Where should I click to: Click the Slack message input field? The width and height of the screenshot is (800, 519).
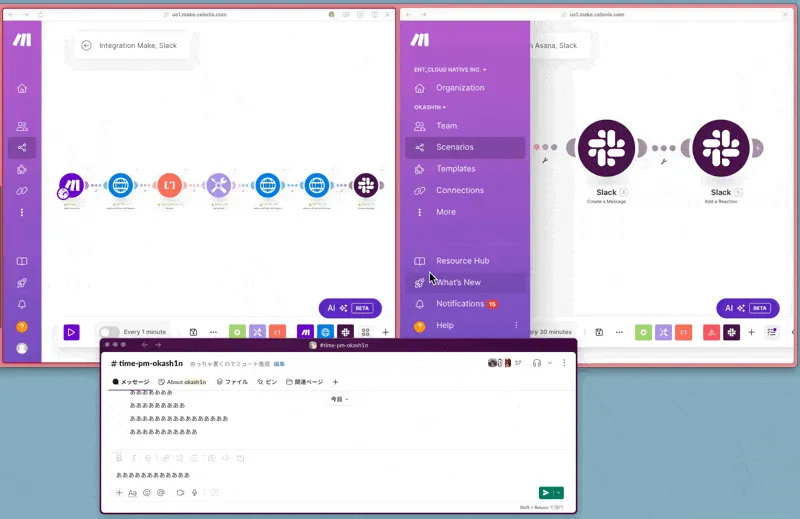tap(339, 475)
